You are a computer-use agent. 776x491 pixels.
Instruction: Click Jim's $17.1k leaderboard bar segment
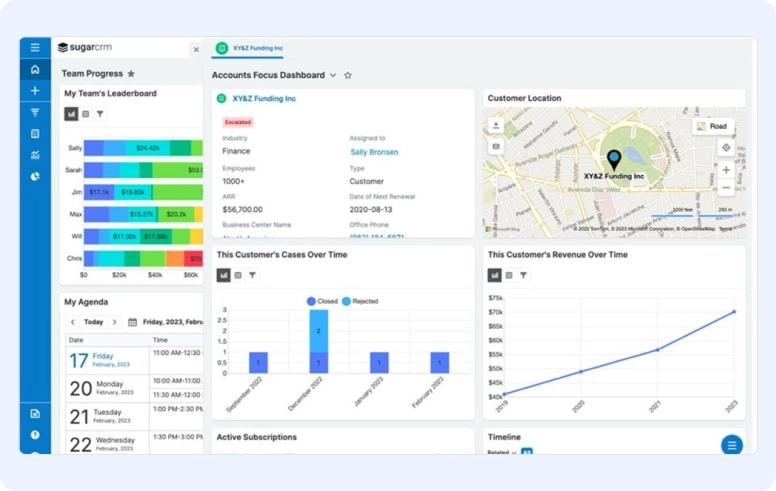point(99,192)
